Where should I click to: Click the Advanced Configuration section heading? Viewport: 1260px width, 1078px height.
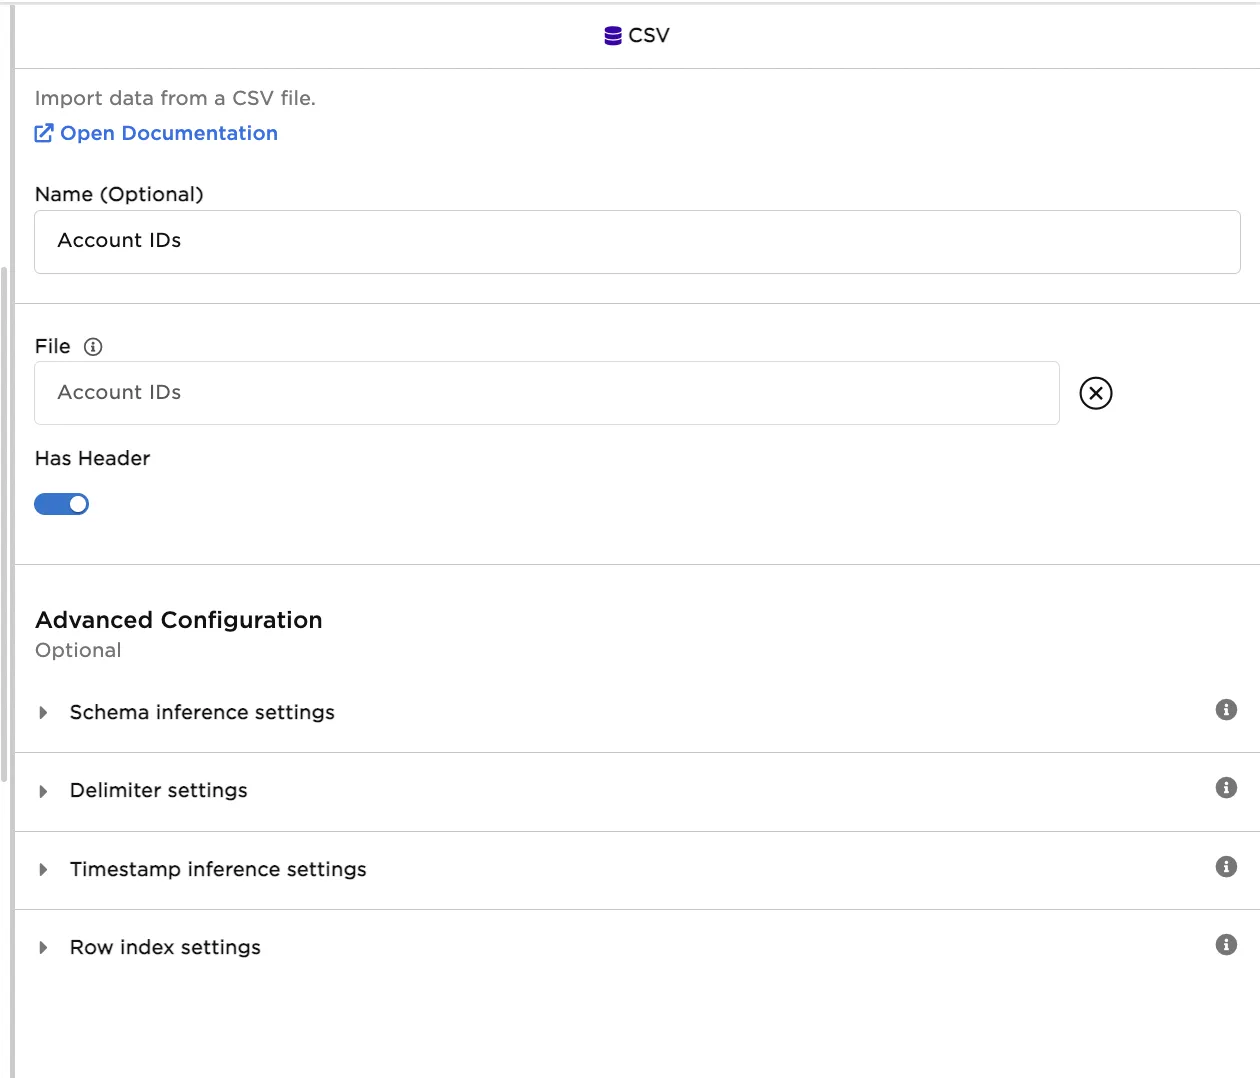[x=178, y=620]
